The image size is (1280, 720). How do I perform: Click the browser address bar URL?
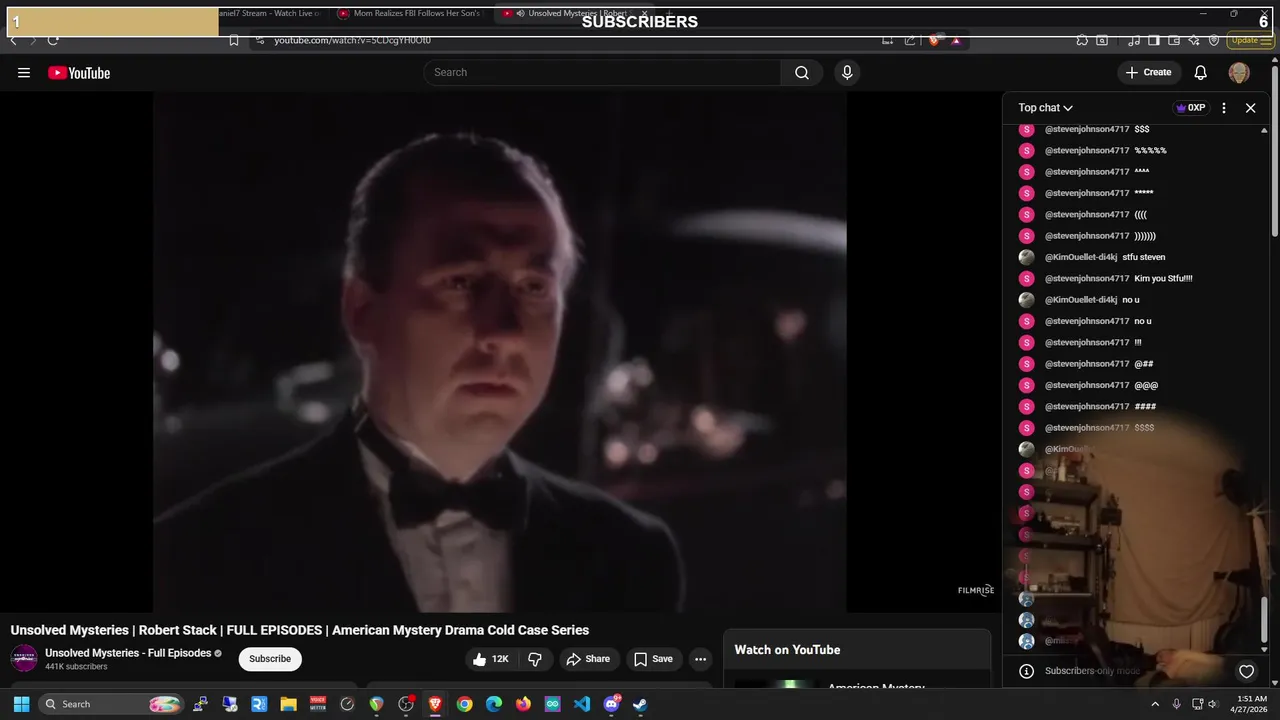point(352,40)
